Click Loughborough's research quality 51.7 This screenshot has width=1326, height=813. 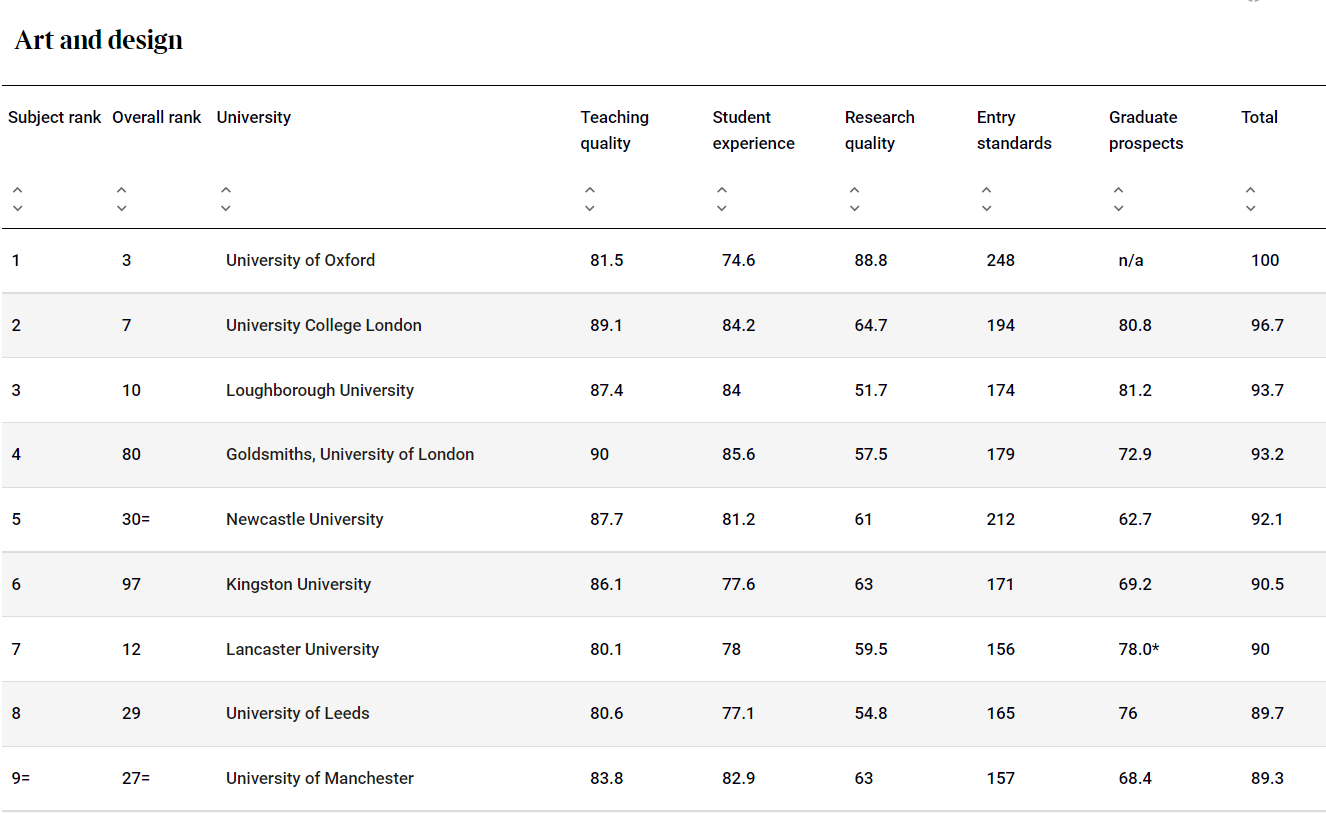(871, 390)
